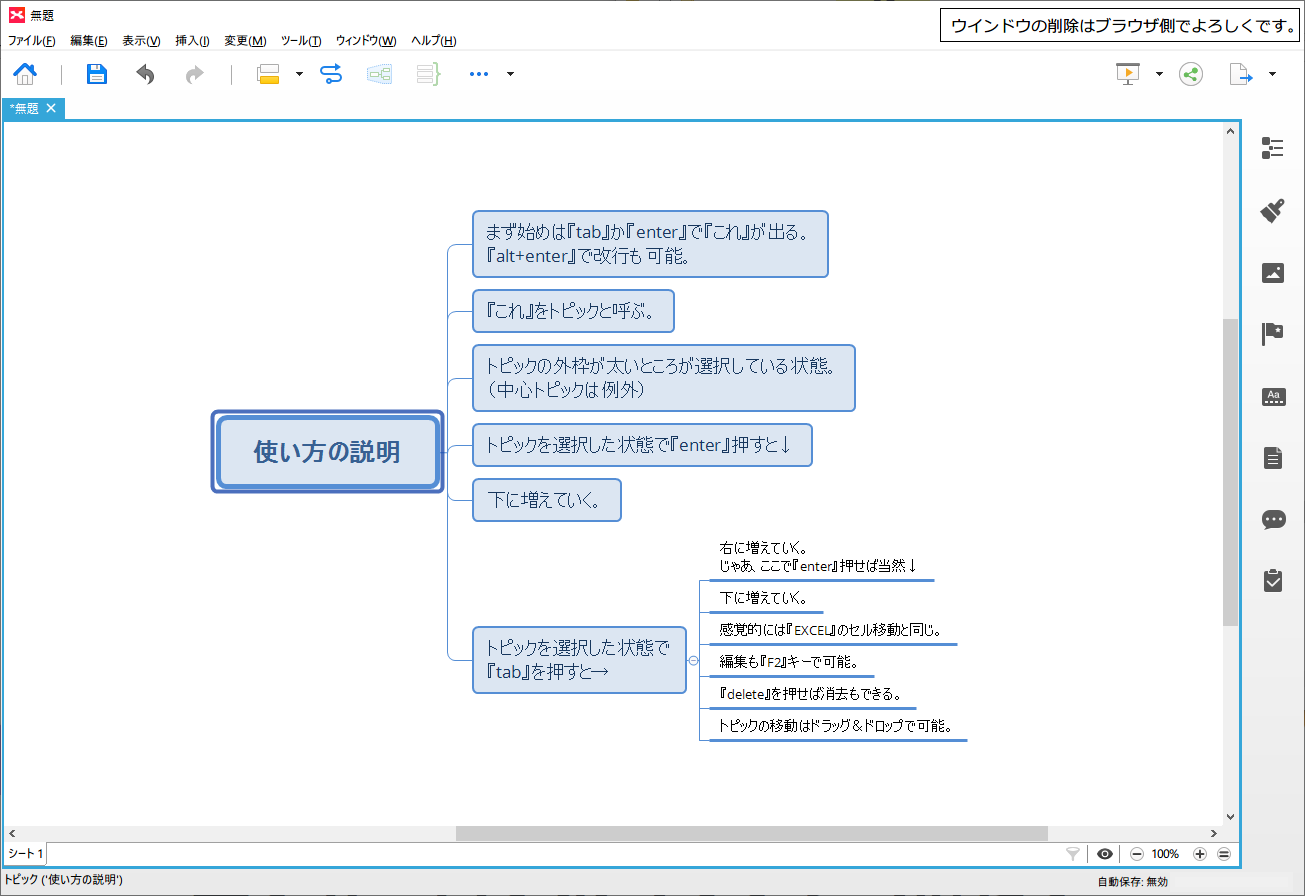This screenshot has width=1305, height=896.
Task: Select the 下に増えていく。 main topic box
Action: (546, 500)
